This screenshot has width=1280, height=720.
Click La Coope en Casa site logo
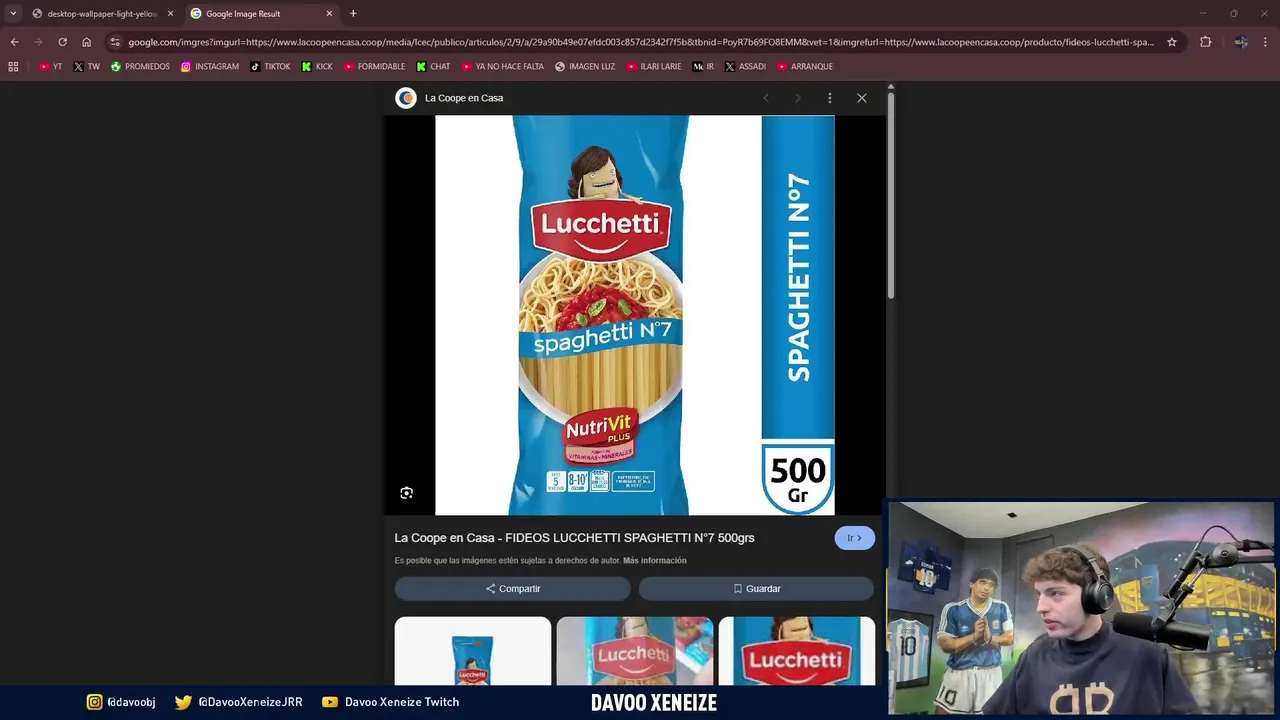click(x=405, y=98)
